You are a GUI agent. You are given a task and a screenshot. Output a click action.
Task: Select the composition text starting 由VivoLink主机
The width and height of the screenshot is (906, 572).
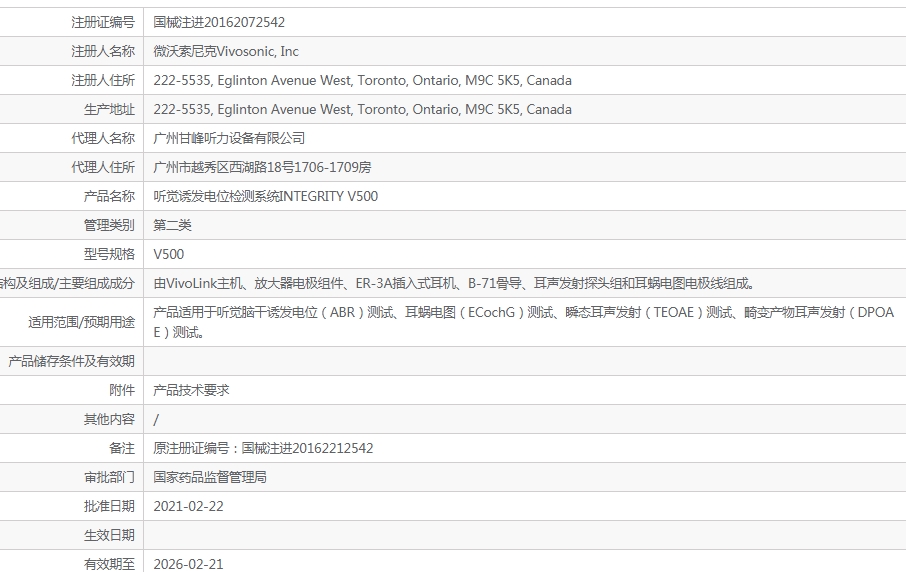coord(455,283)
